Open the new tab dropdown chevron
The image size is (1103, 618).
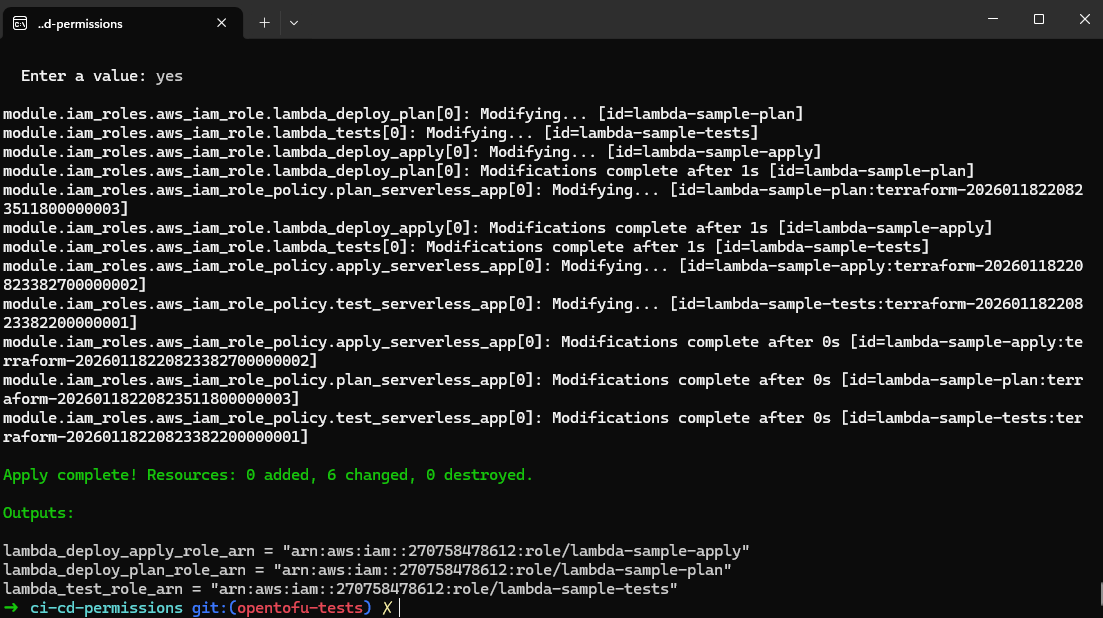pyautogui.click(x=293, y=21)
